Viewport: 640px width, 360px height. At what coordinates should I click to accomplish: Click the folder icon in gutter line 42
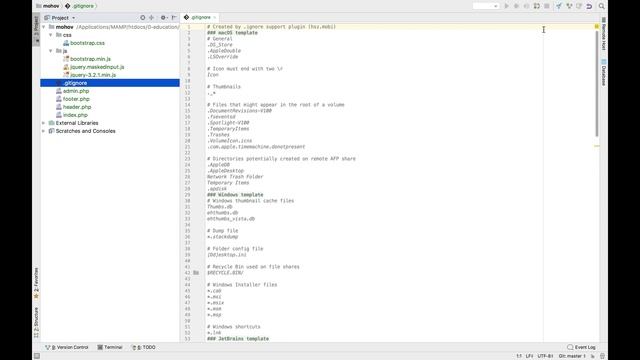pos(196,273)
